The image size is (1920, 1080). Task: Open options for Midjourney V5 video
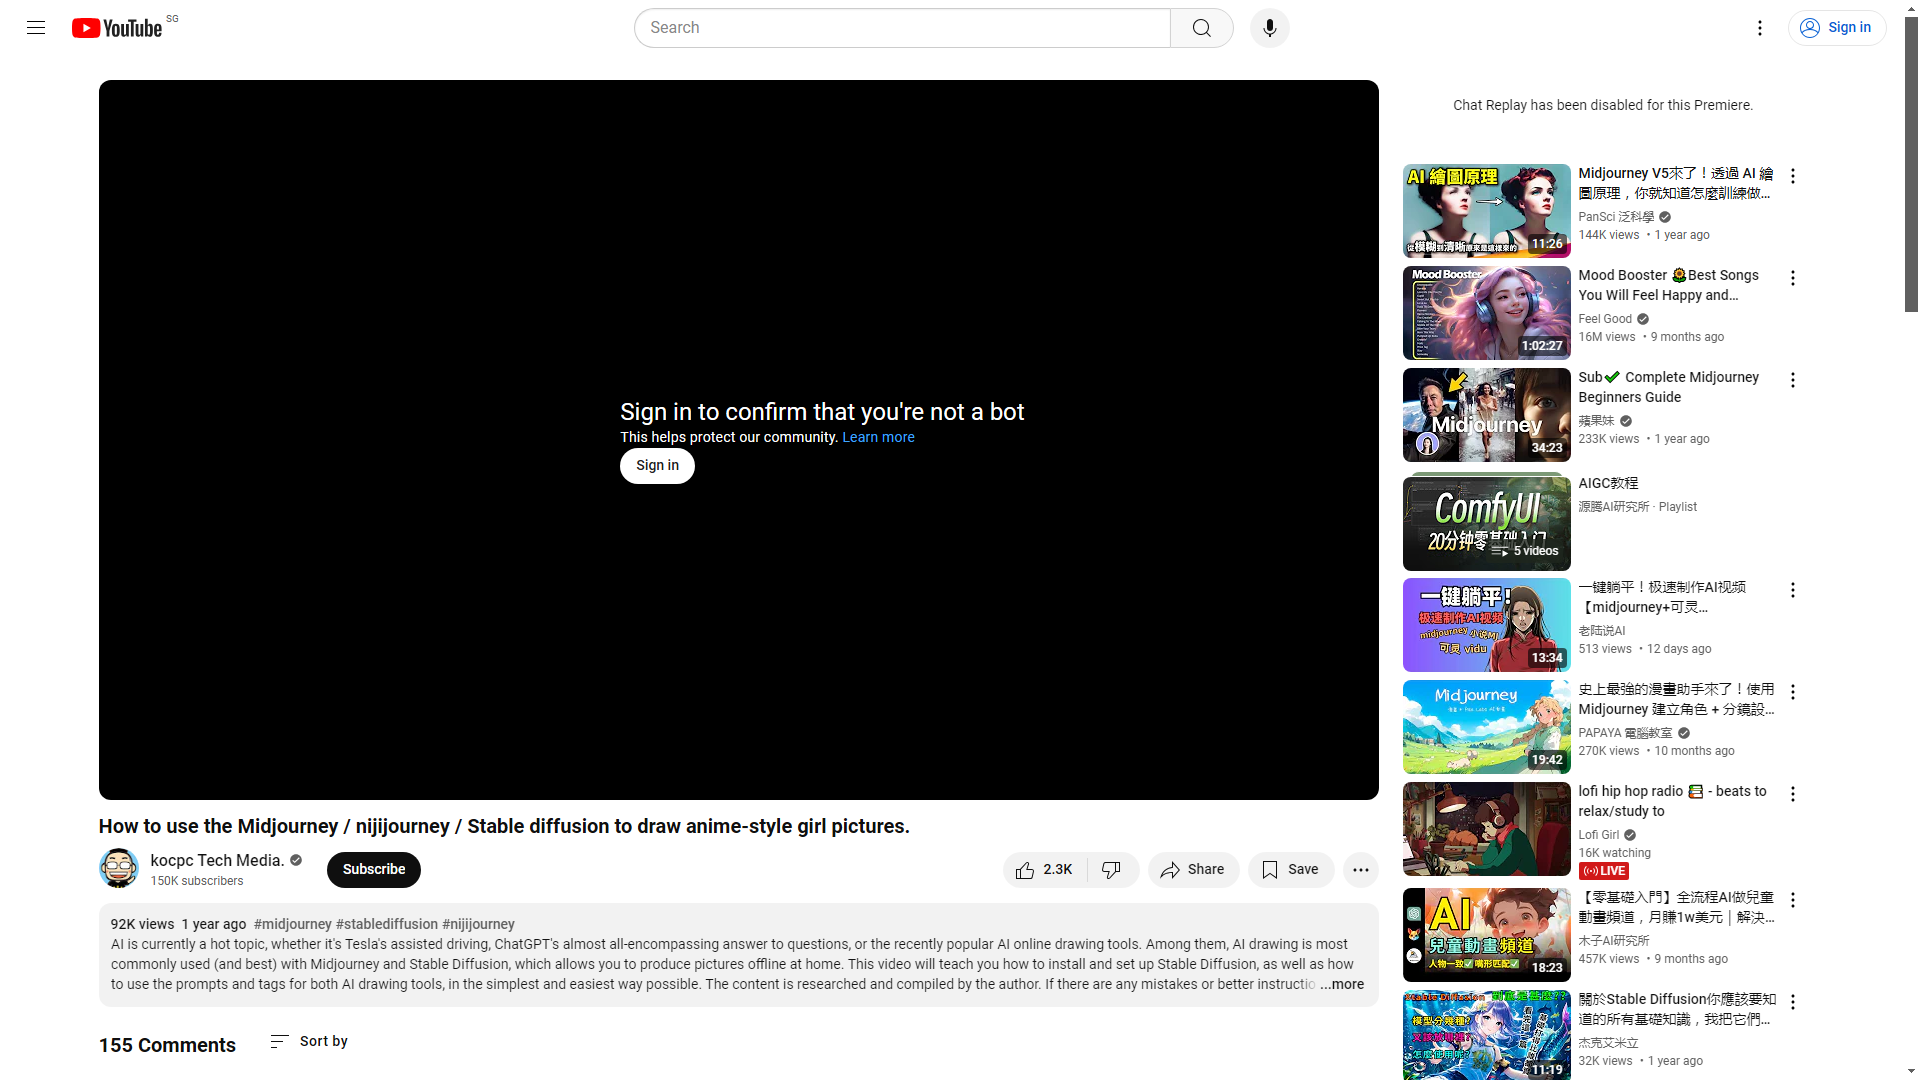point(1792,177)
